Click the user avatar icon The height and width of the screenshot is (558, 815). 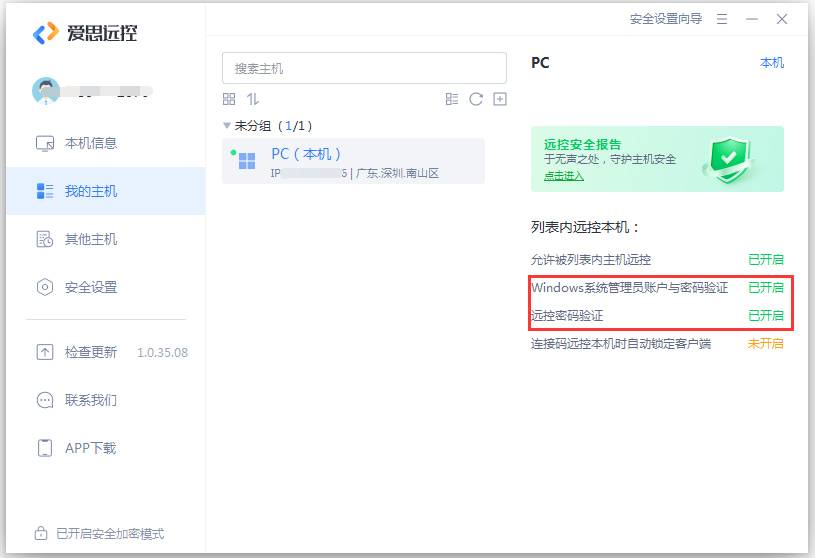pyautogui.click(x=46, y=91)
